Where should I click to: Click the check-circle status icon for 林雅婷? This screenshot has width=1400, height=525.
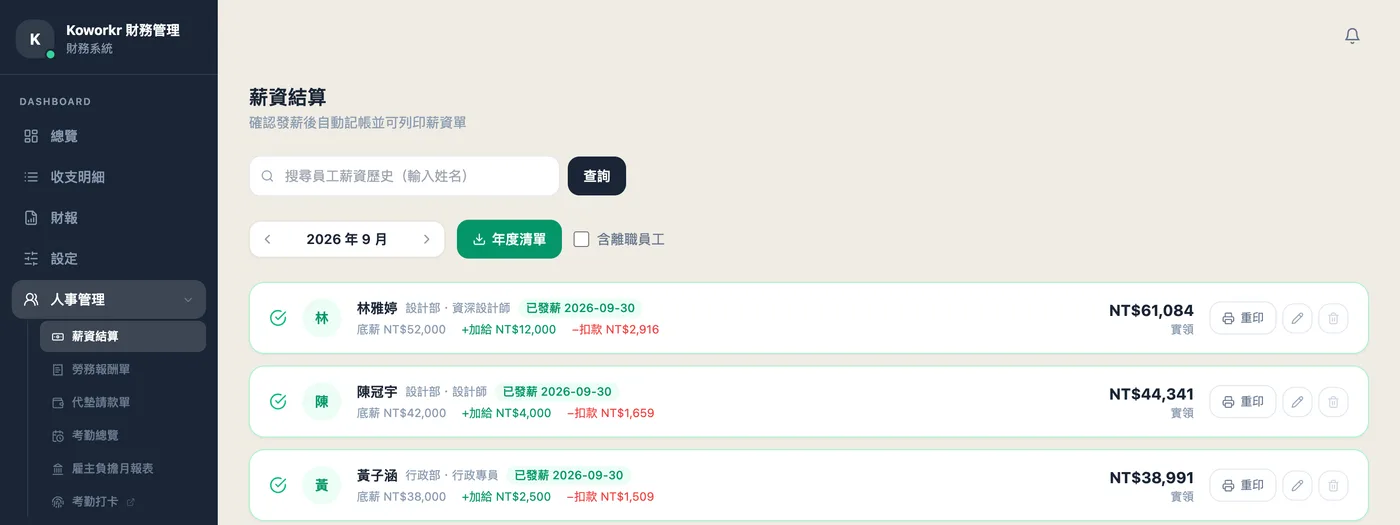coord(278,318)
